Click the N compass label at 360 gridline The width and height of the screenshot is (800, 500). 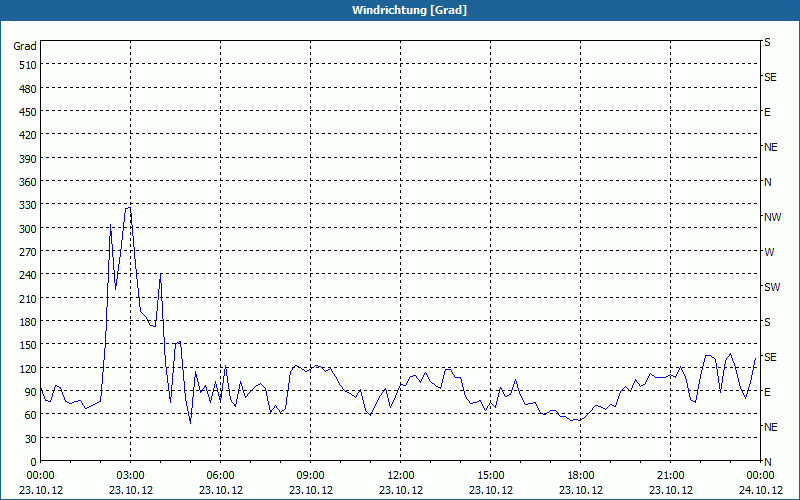(767, 182)
